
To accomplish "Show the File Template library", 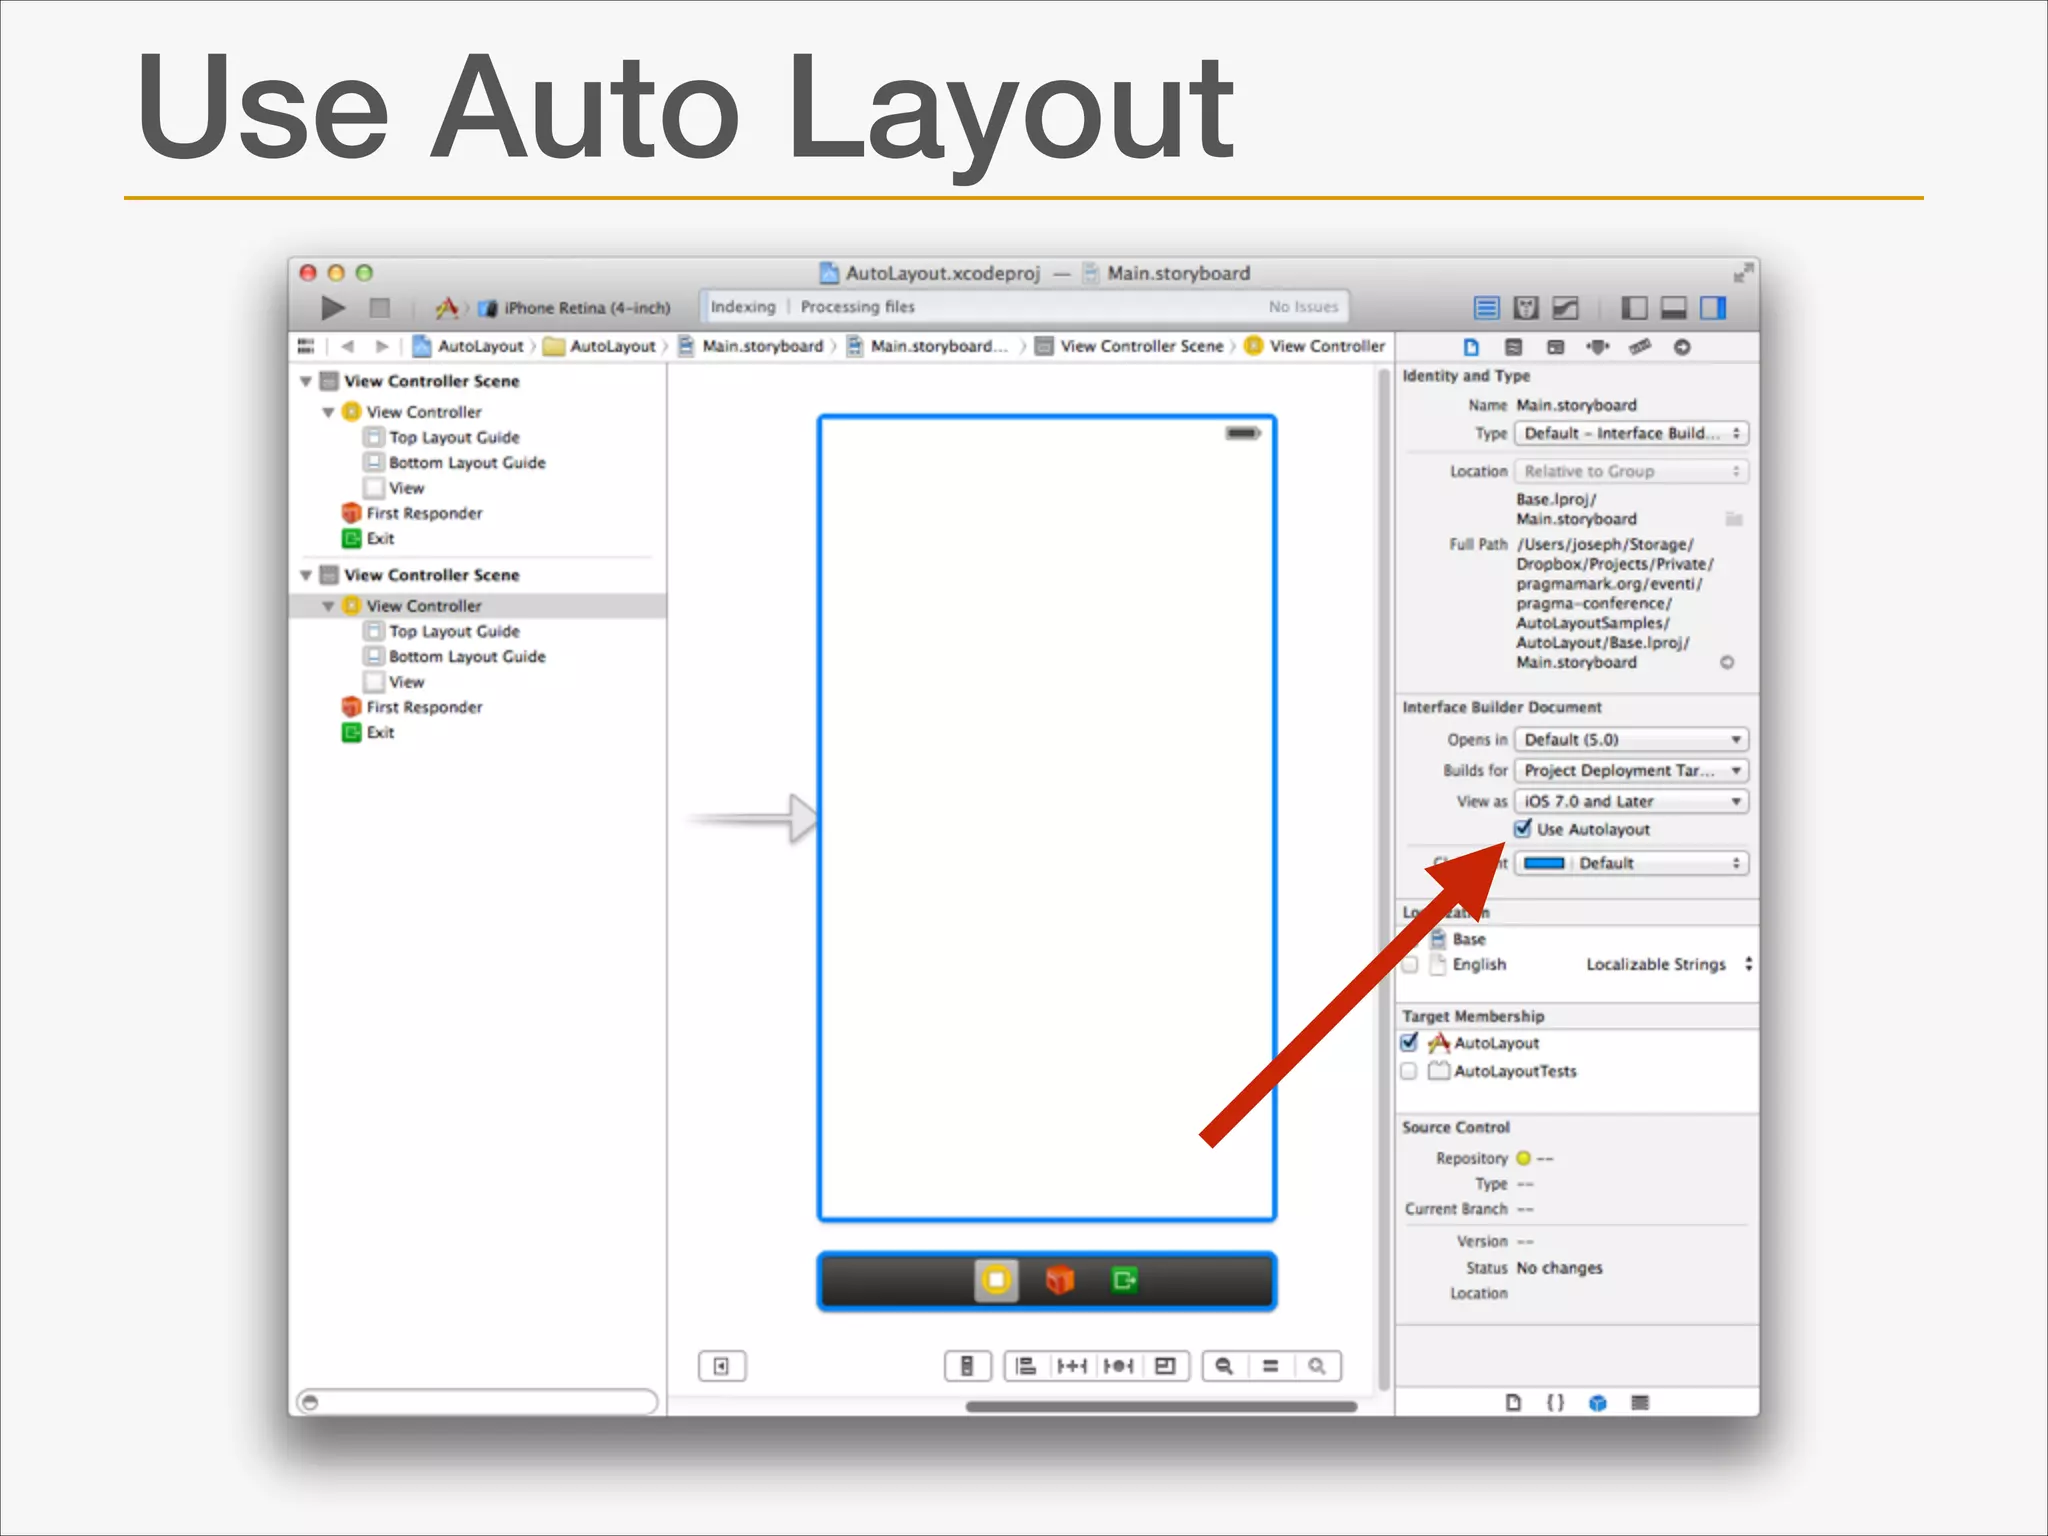I will pos(1514,1403).
